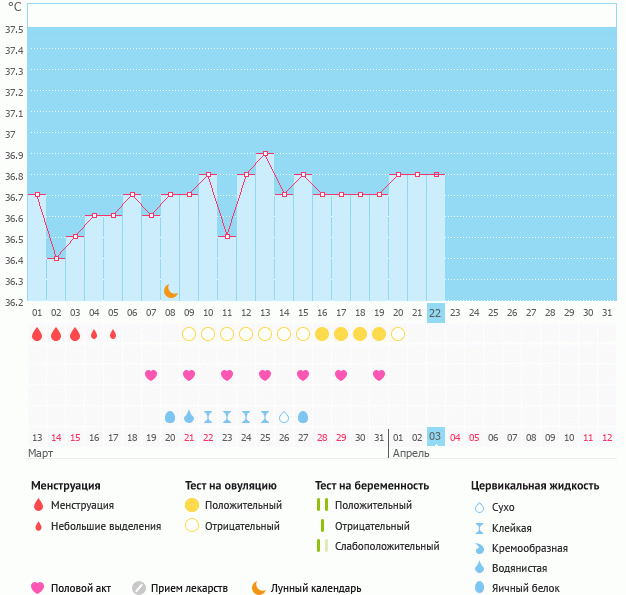
Task: Click the dry cervical fluid drop on day 14
Action: [284, 416]
